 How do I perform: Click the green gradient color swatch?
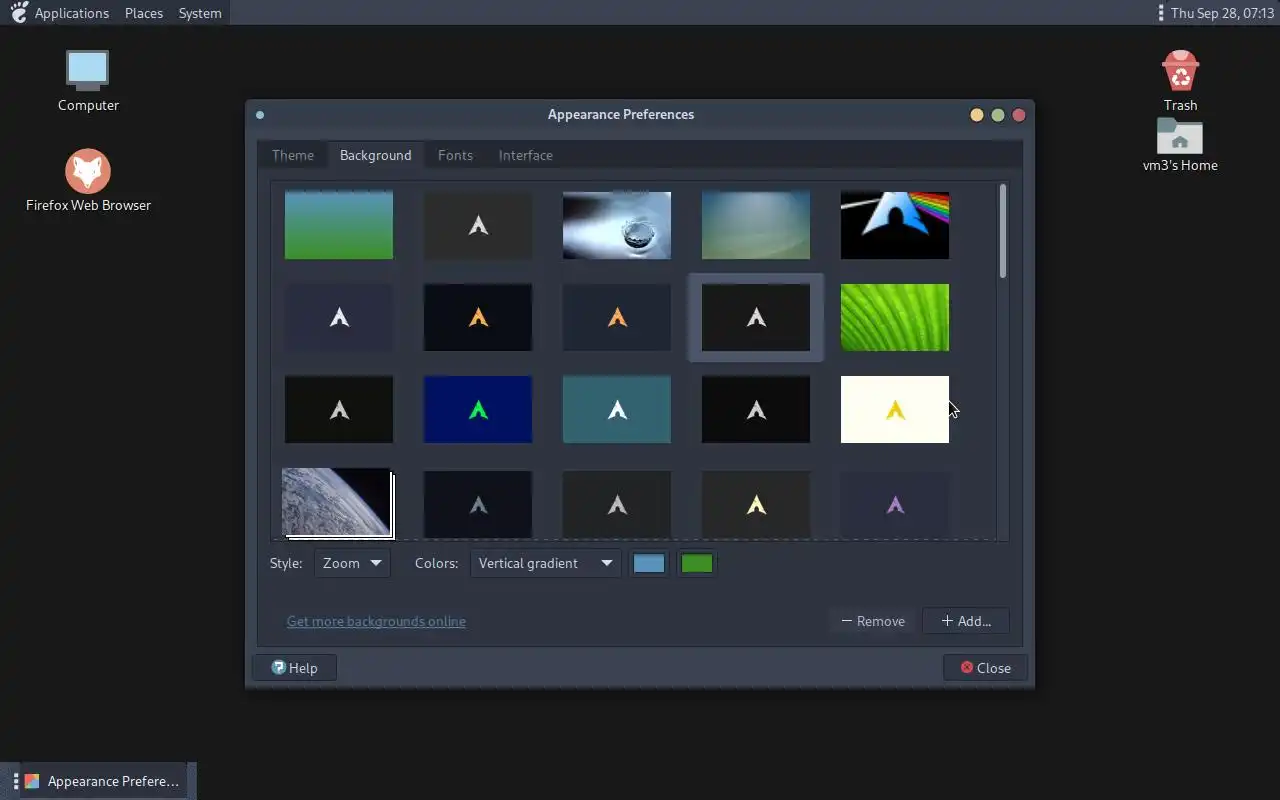[x=697, y=563]
